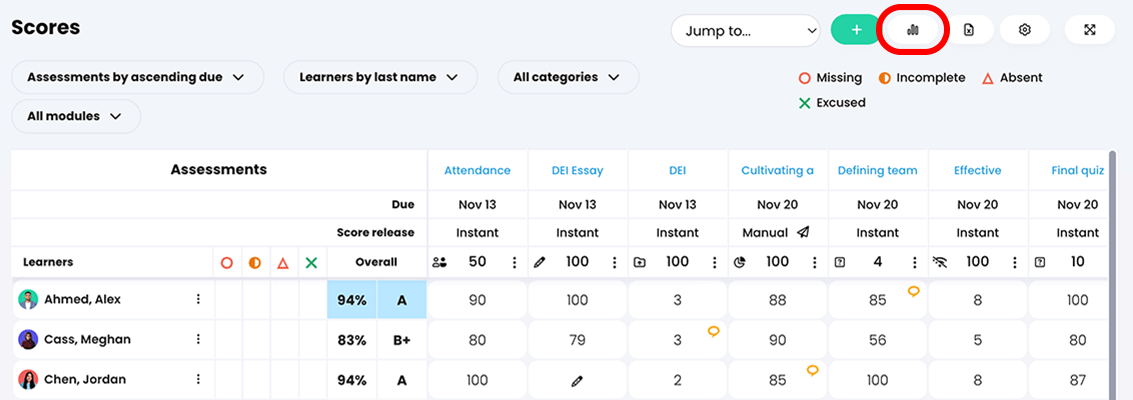Click pencil icon in Chen's DEI Essay cell
The width and height of the screenshot is (1133, 400).
click(x=577, y=381)
